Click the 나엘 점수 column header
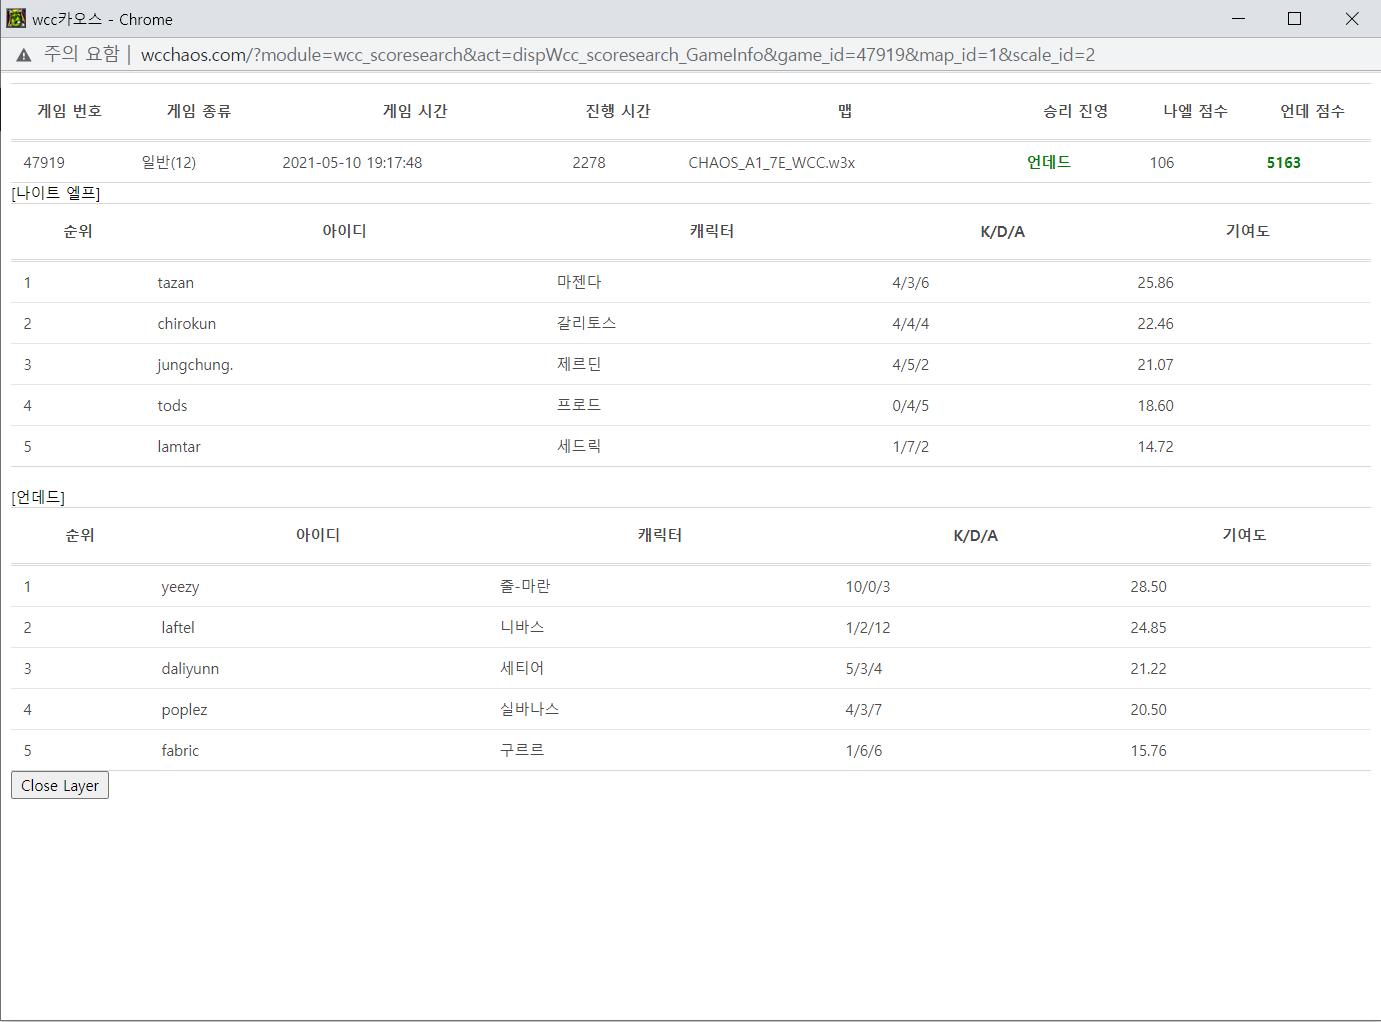Viewport: 1381px width, 1022px height. tap(1195, 111)
